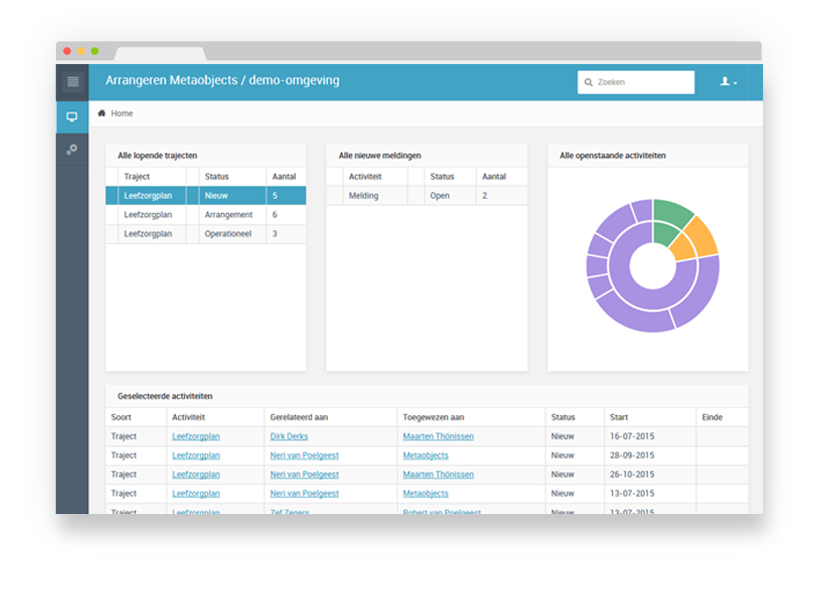Open Maarten Thönissen link in 16-07-2015 row
The width and height of the screenshot is (827, 594).
(x=438, y=436)
